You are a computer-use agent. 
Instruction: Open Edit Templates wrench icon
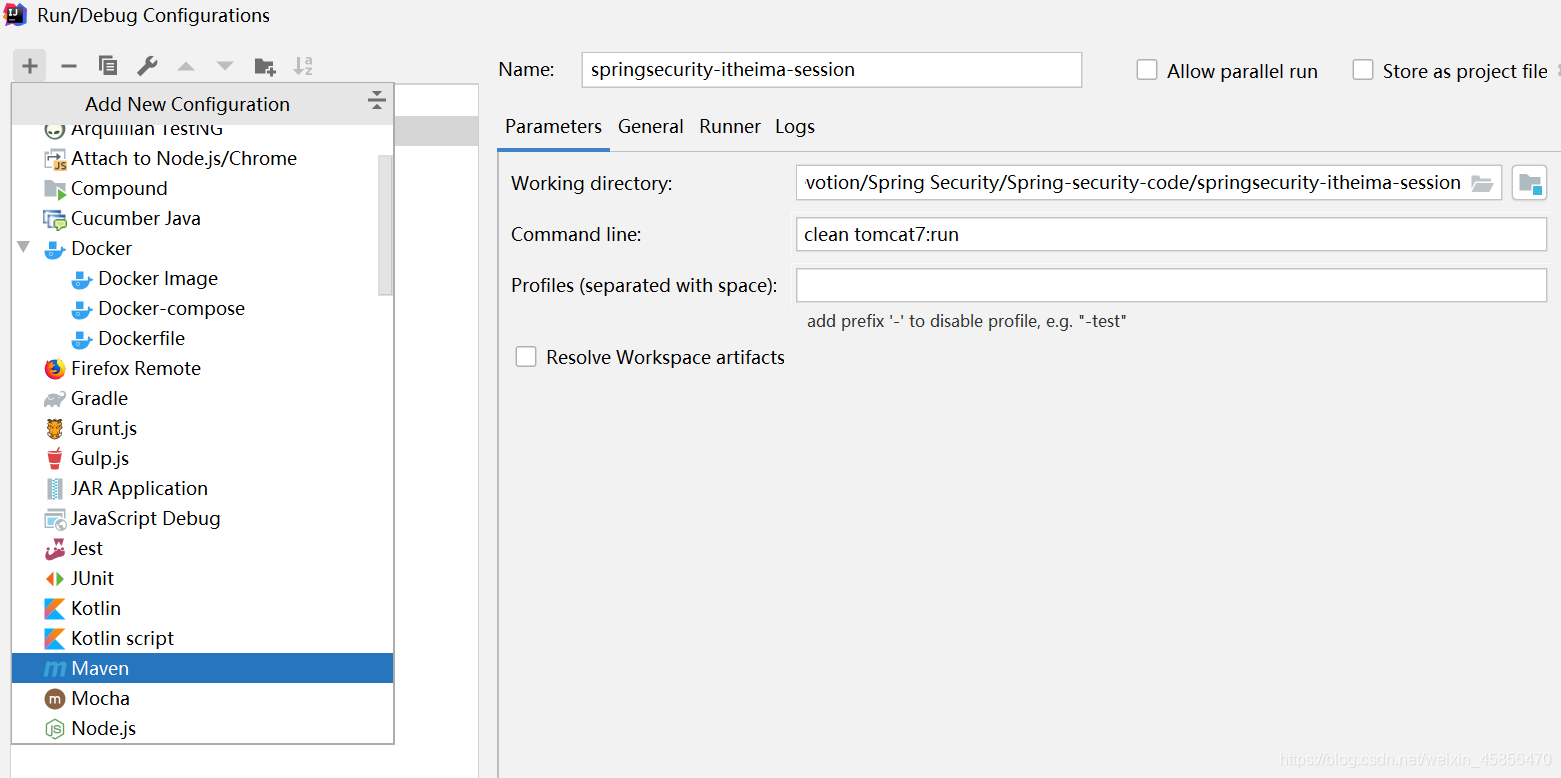coord(147,66)
